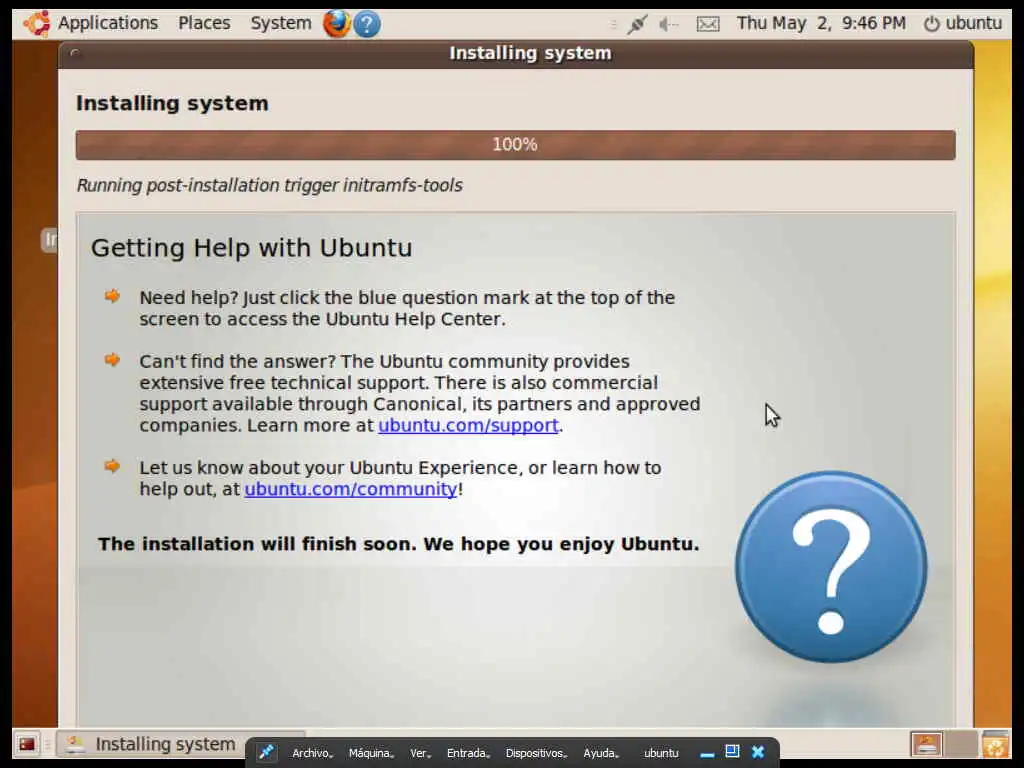Click the bullet arrow beside 'Need help?'
The image size is (1024, 768).
point(112,296)
